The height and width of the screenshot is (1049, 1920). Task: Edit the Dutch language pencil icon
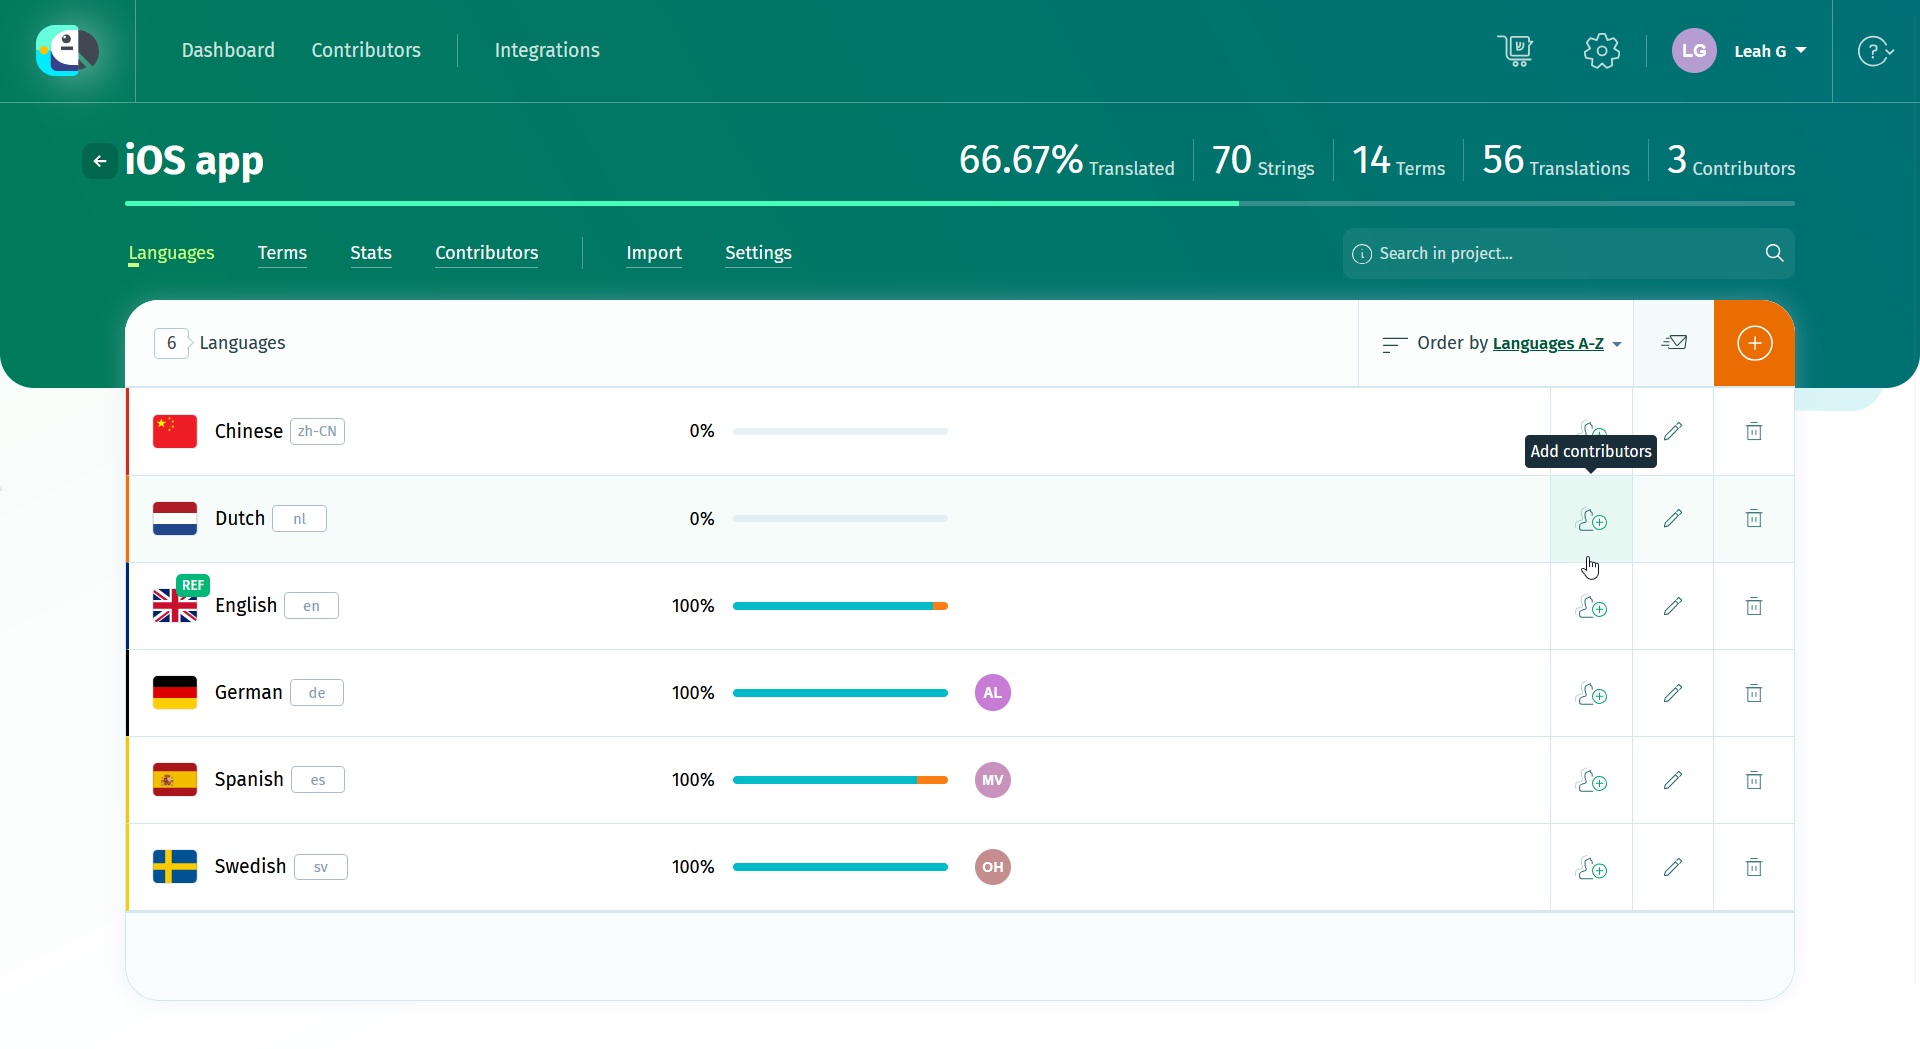1673,518
